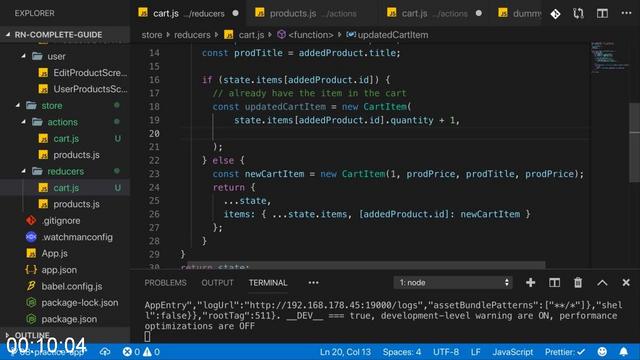Click the warnings count in status bar
The image size is (640, 360).
coord(151,351)
